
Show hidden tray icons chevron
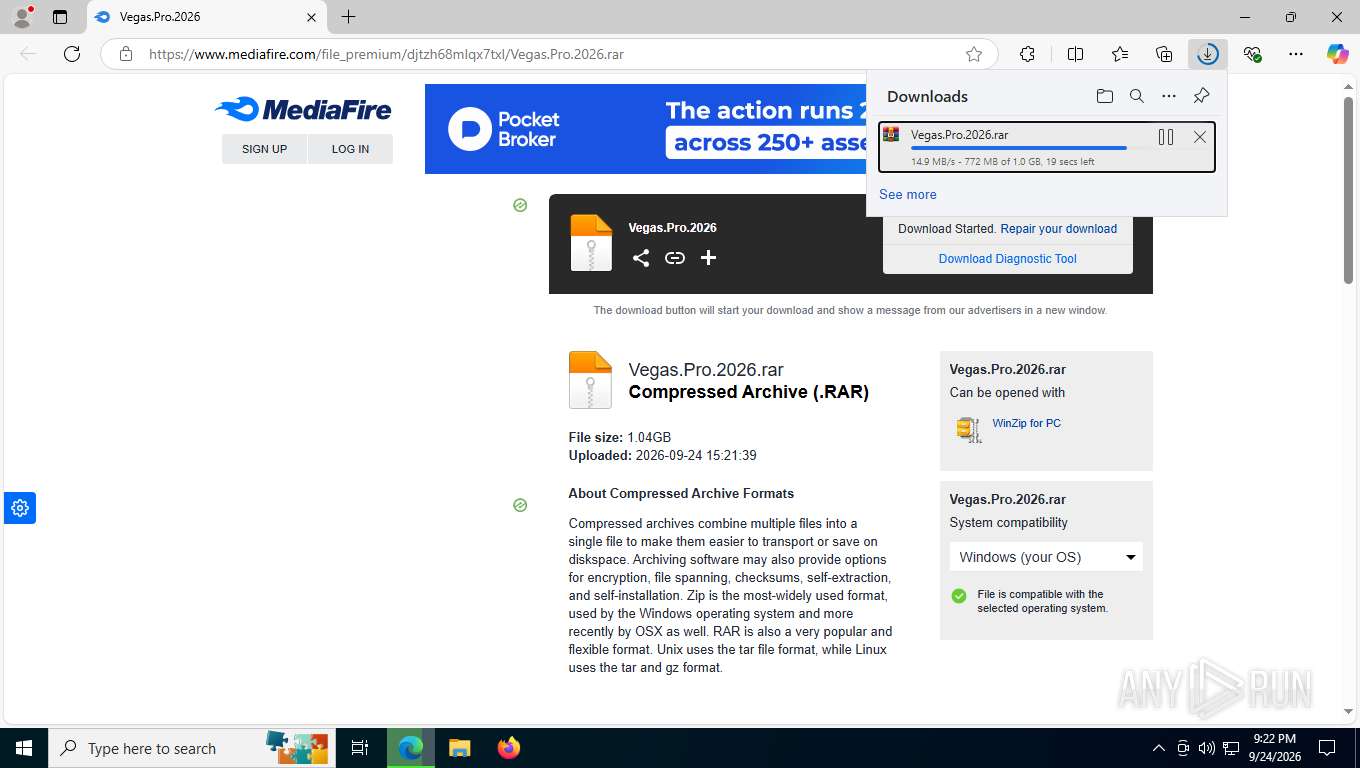(1159, 748)
